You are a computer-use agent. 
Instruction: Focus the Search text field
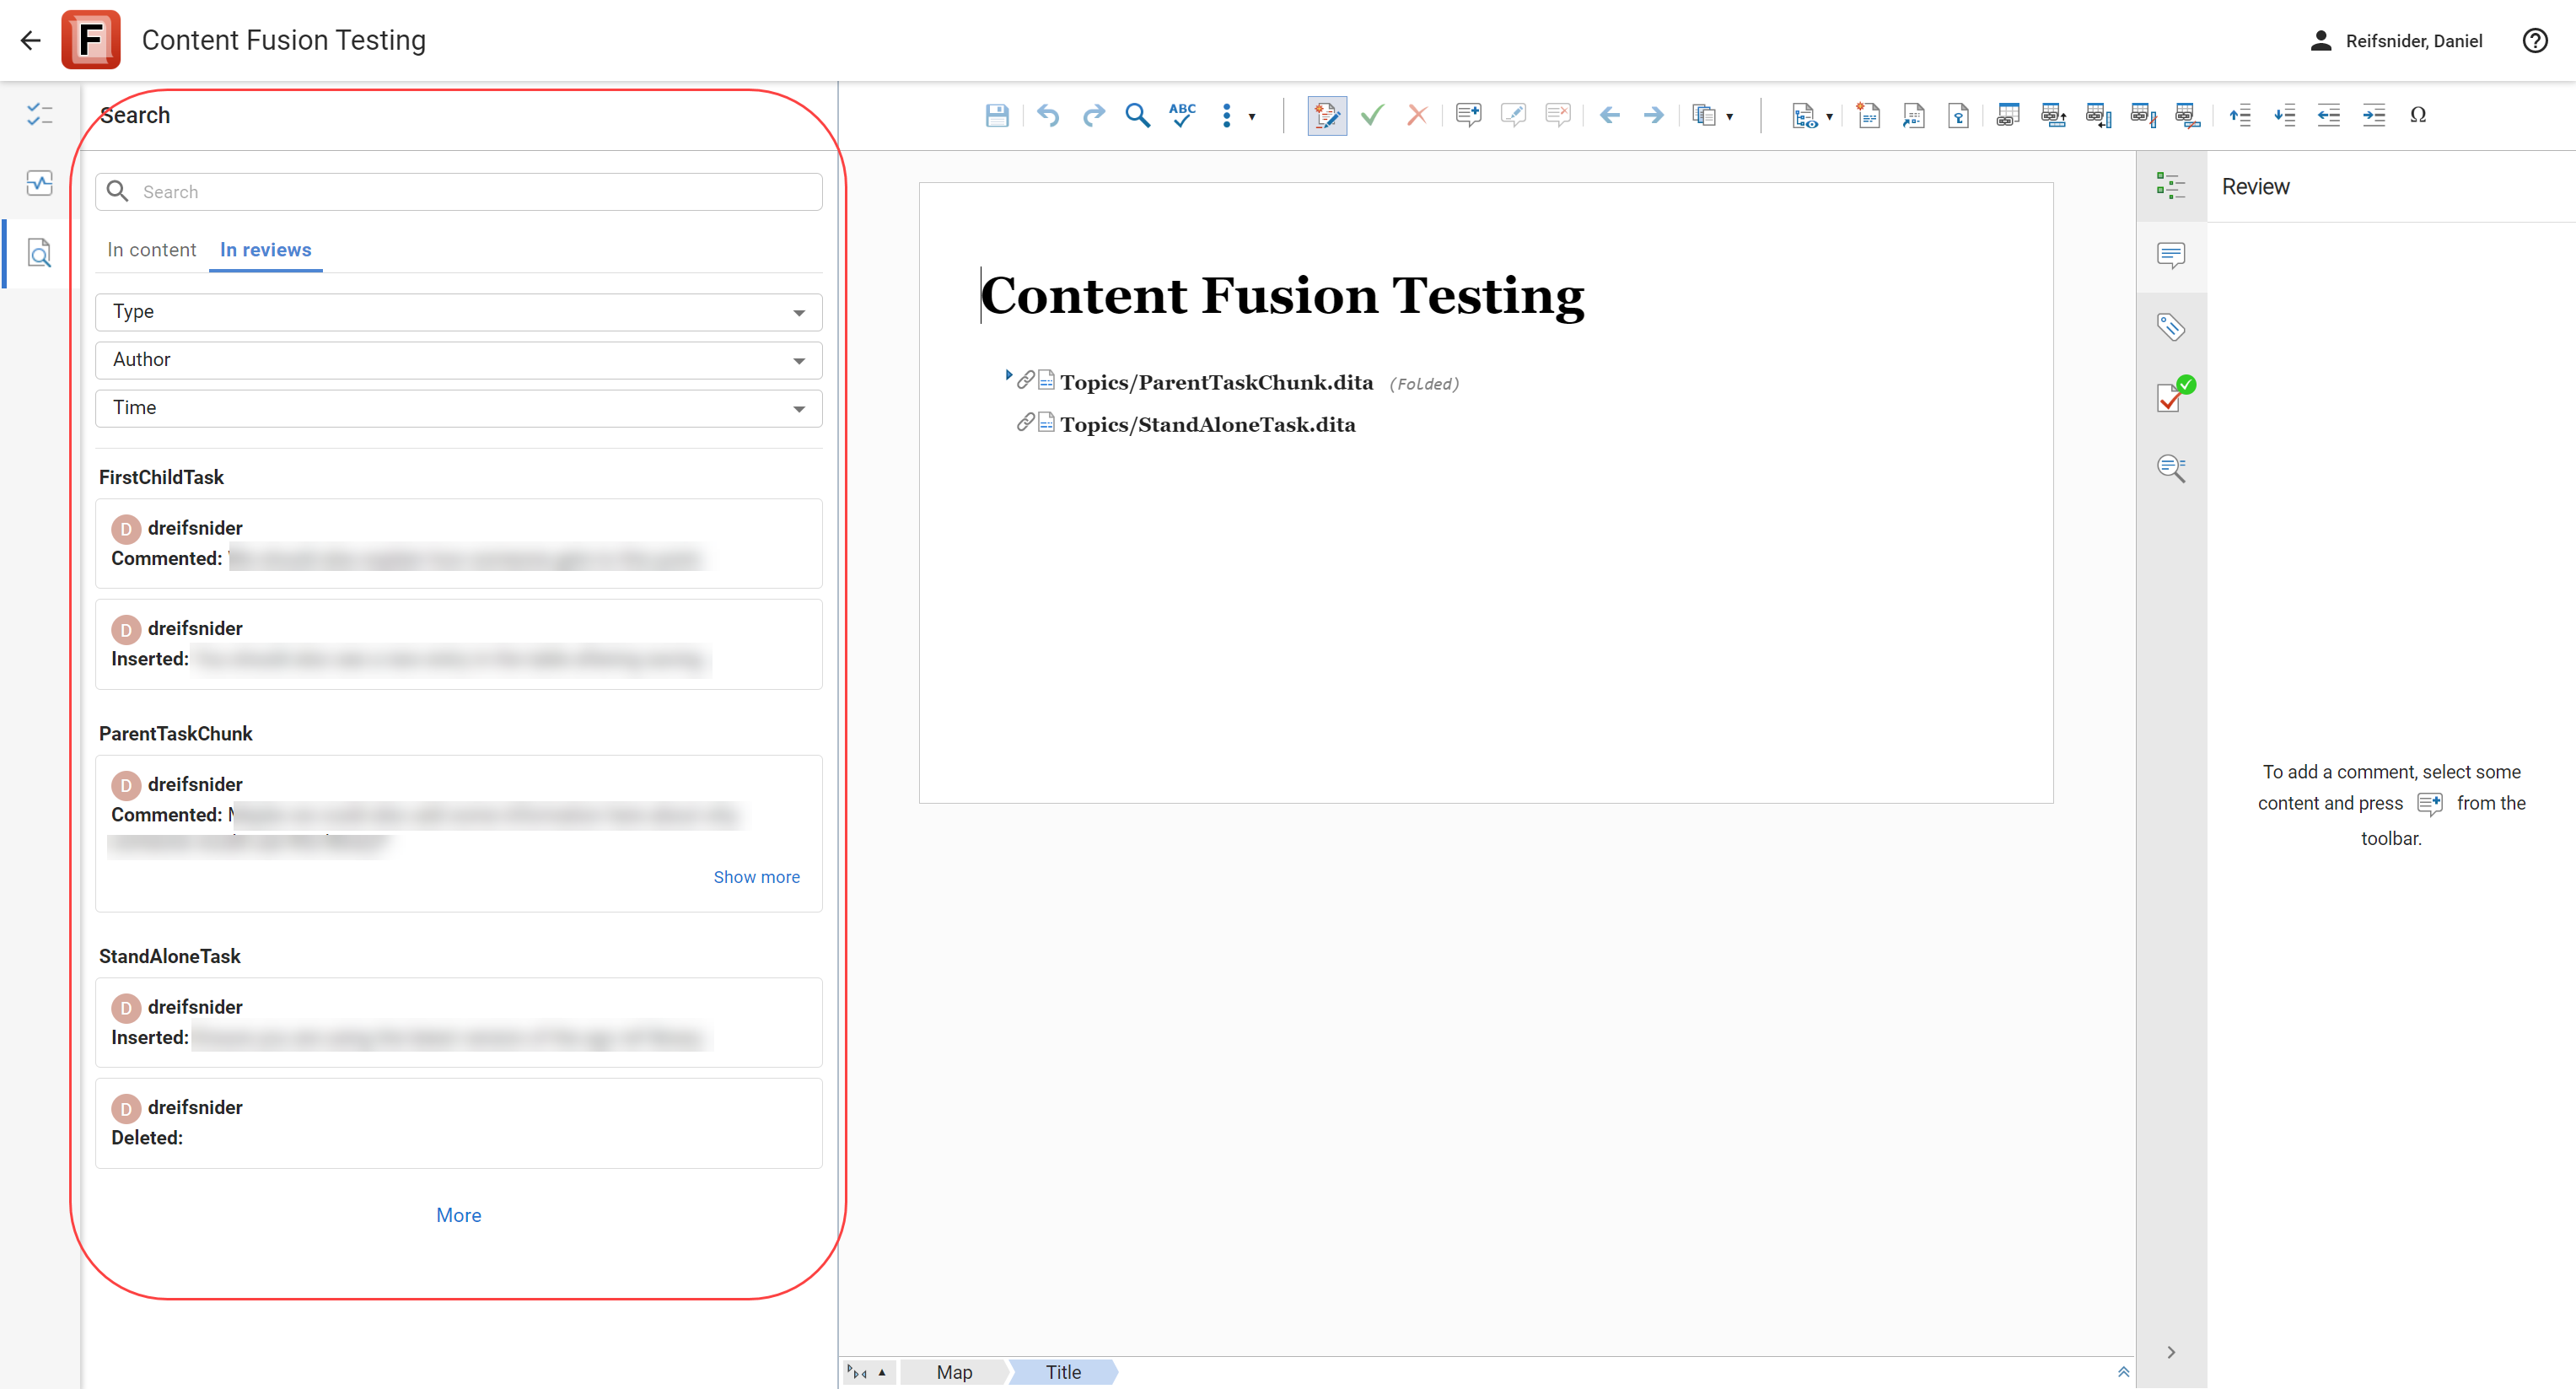[x=459, y=191]
